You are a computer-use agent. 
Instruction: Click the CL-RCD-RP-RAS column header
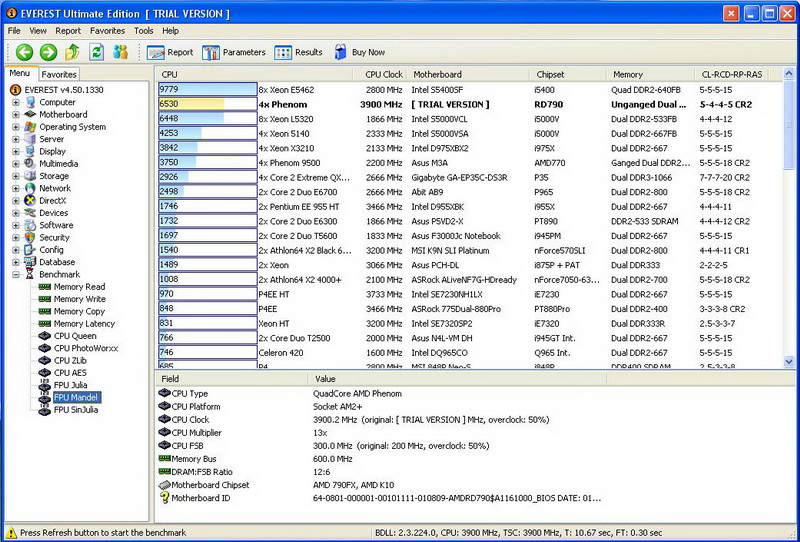tap(732, 74)
